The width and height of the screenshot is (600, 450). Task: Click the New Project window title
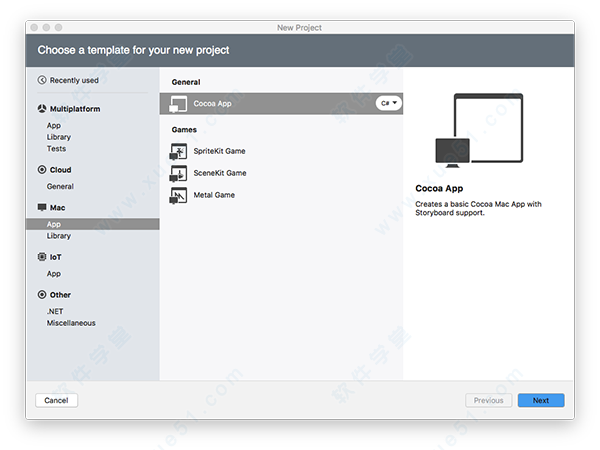(x=299, y=28)
